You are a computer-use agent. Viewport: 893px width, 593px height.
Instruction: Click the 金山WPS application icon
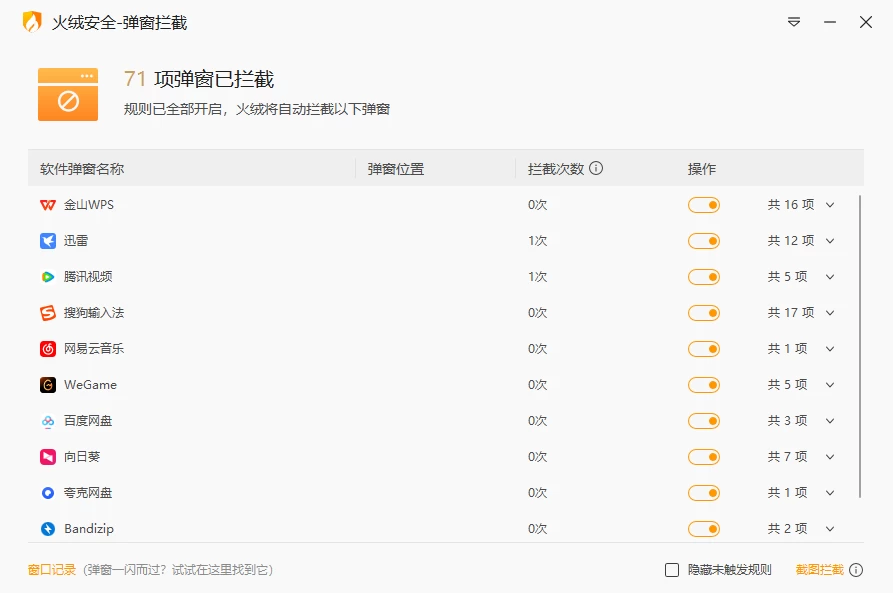47,205
